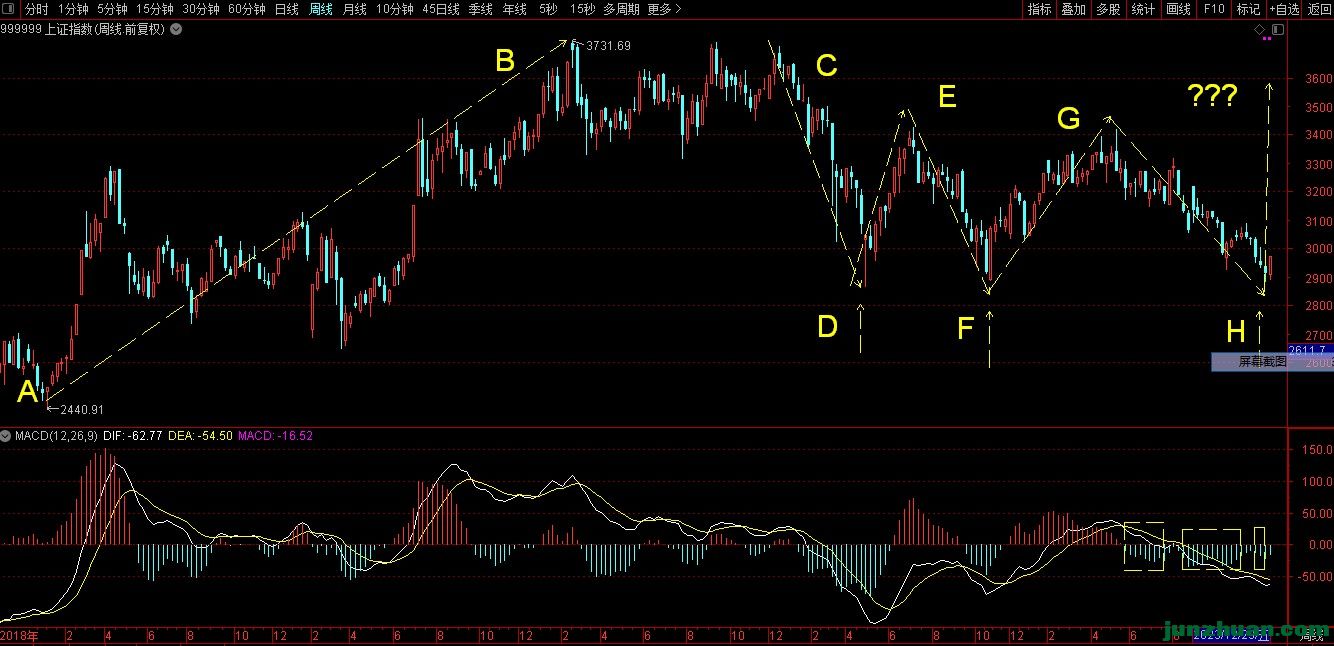
Task: Open the 统计 statistics tool
Action: click(1142, 9)
